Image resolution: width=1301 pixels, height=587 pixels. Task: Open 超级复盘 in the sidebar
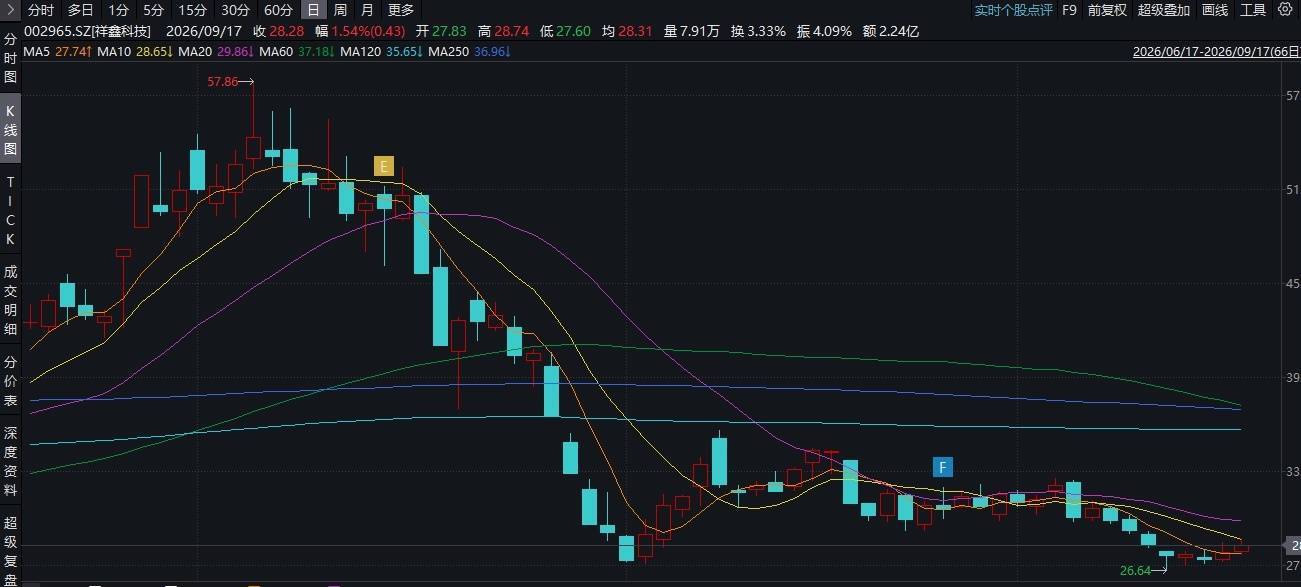11,550
